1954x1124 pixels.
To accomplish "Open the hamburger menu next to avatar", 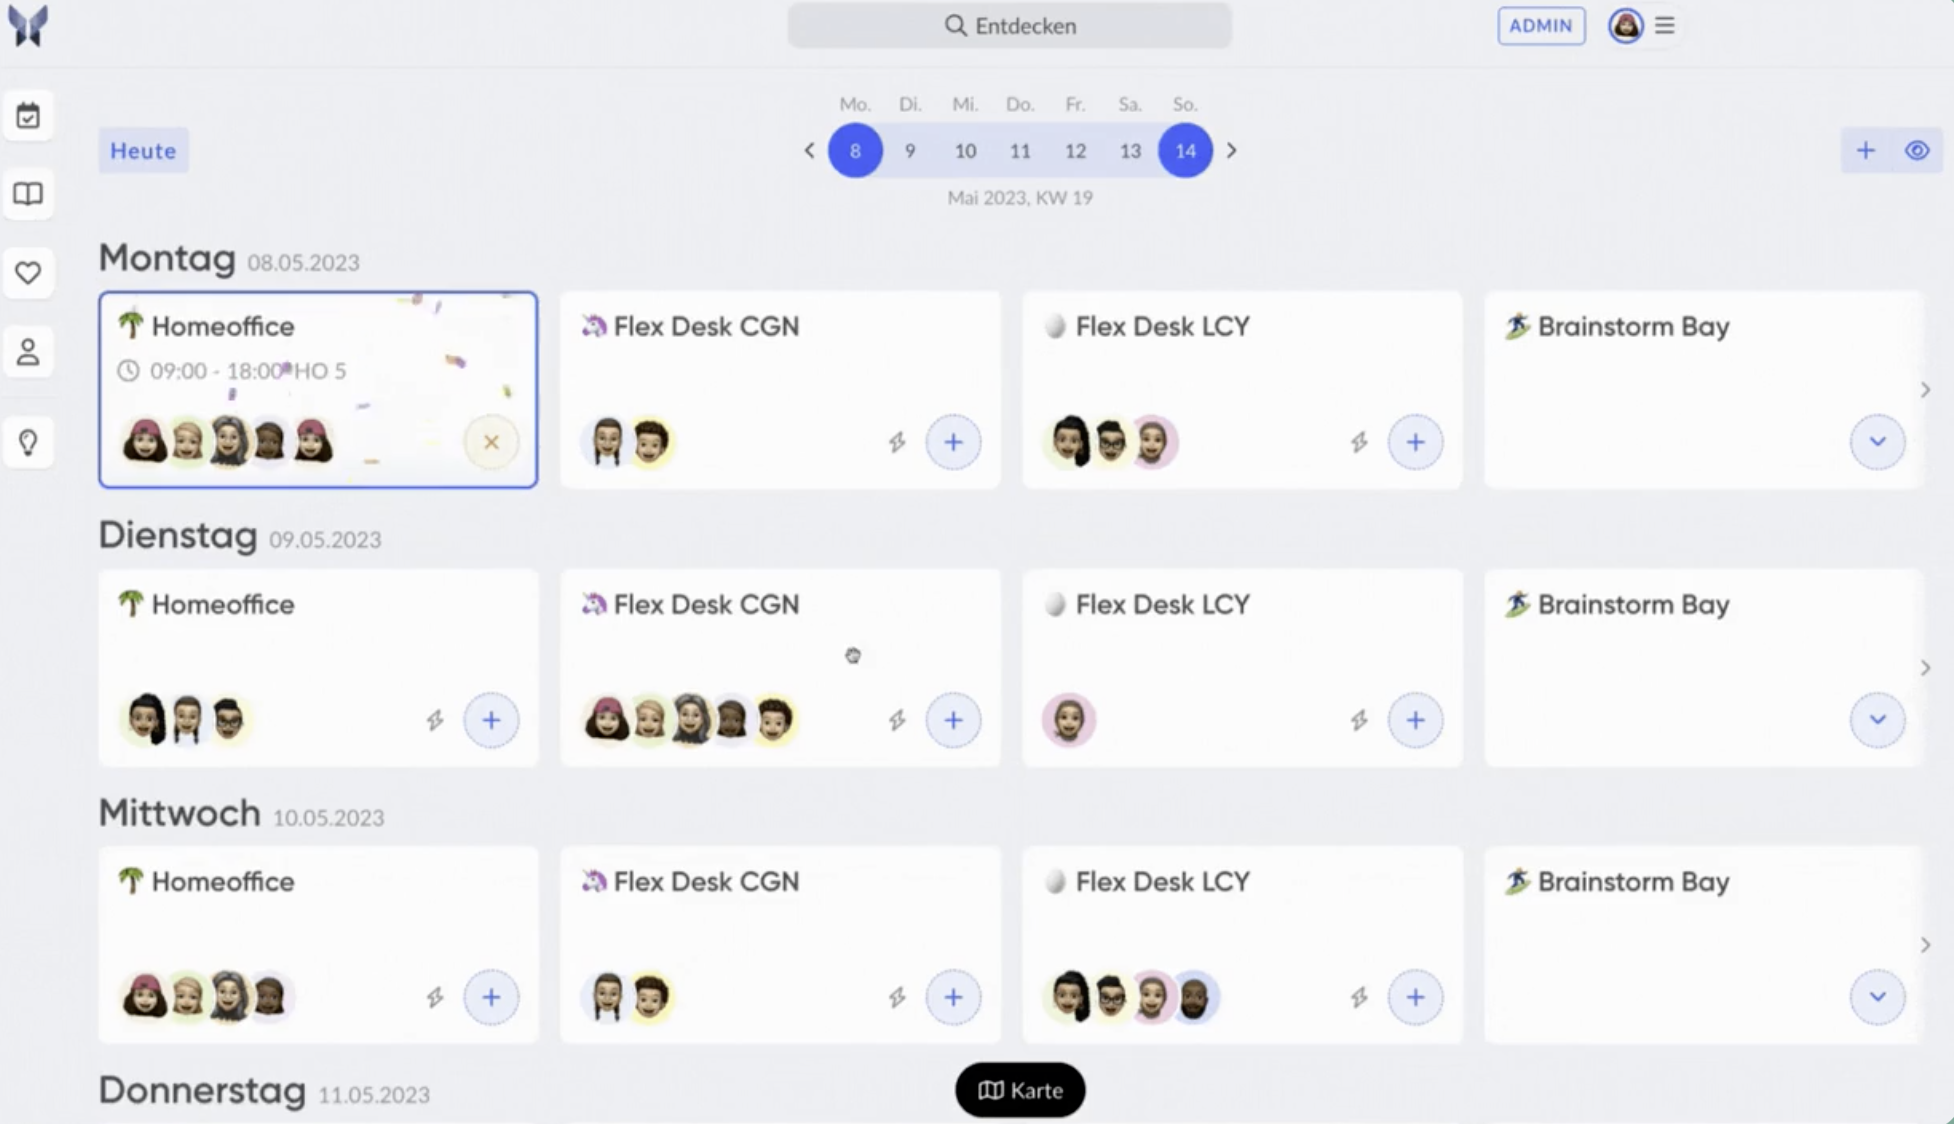I will point(1664,26).
